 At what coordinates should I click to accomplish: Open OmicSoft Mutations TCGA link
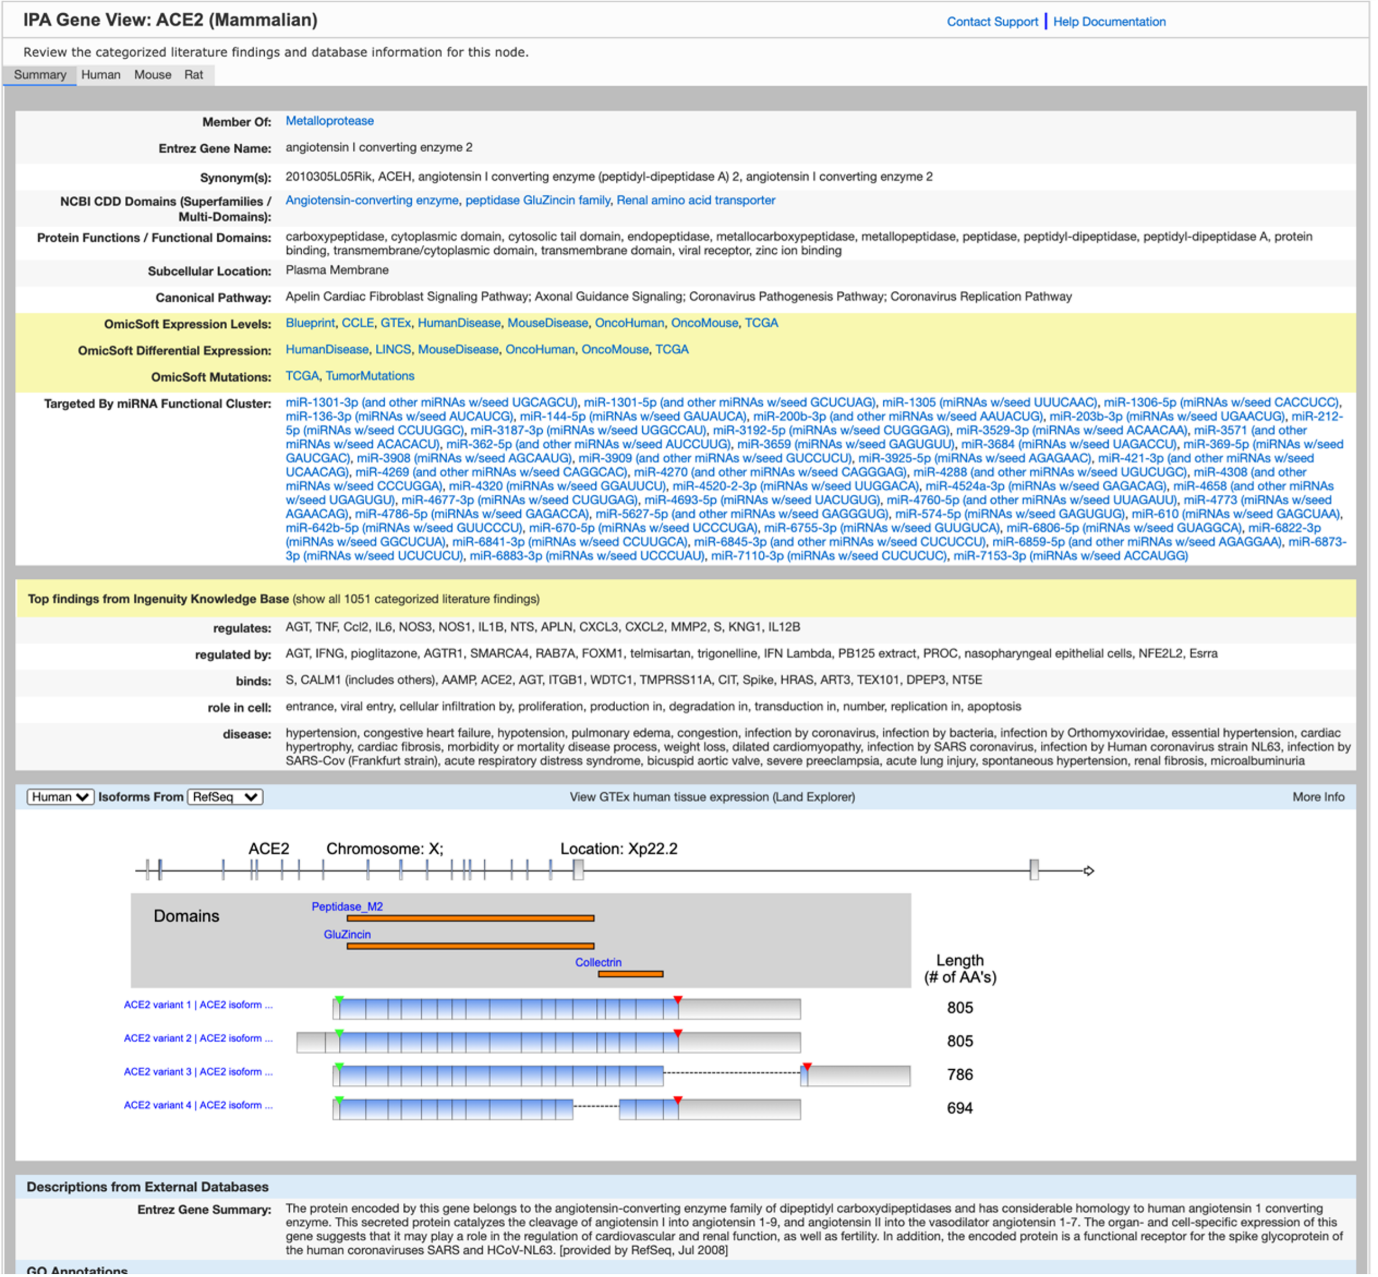coord(302,376)
